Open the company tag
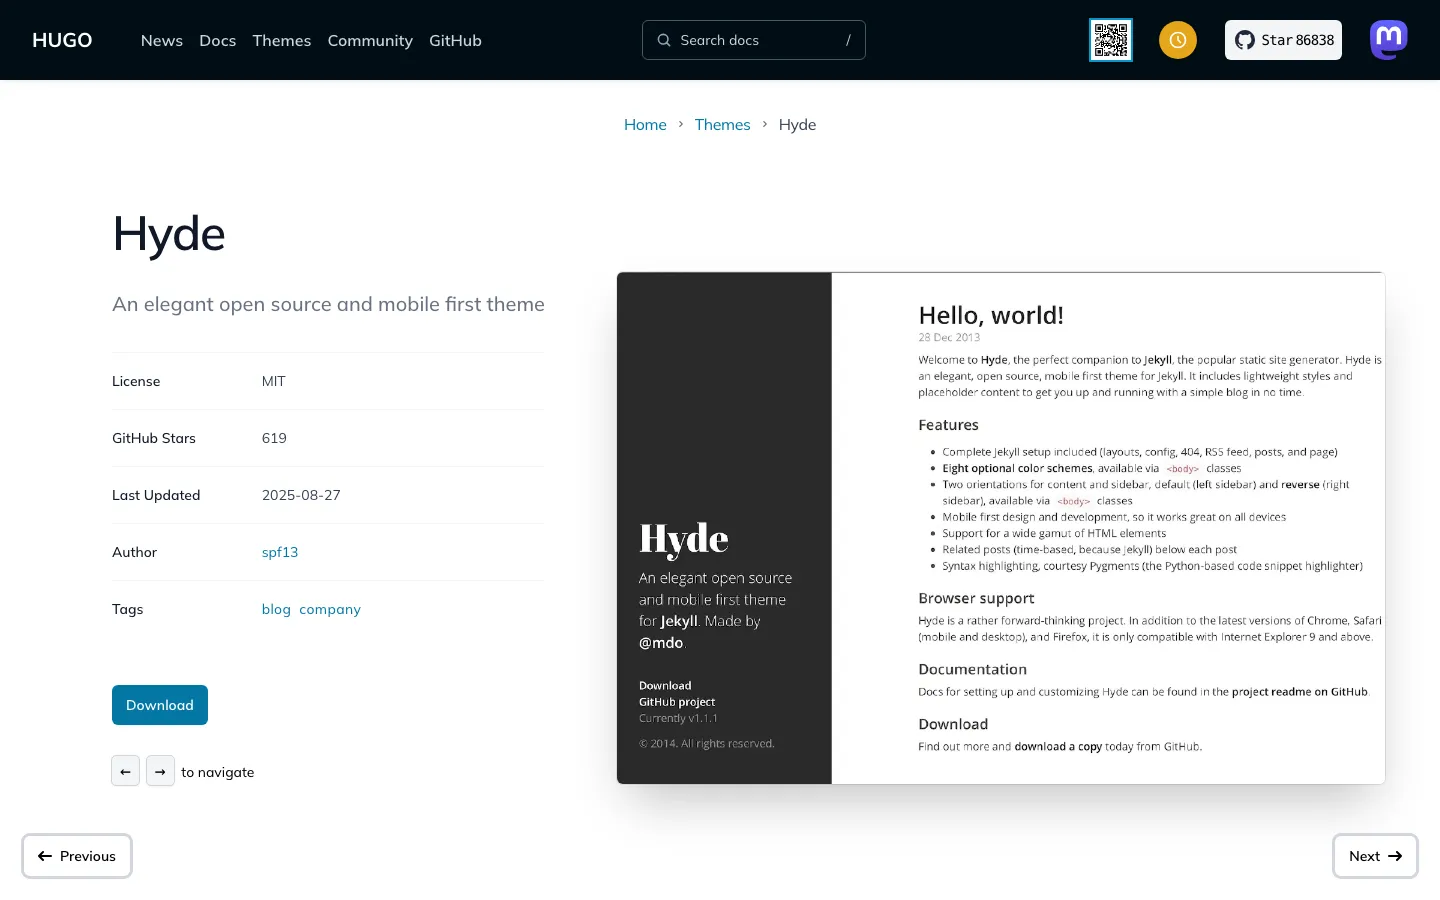The image size is (1440, 900). (330, 609)
